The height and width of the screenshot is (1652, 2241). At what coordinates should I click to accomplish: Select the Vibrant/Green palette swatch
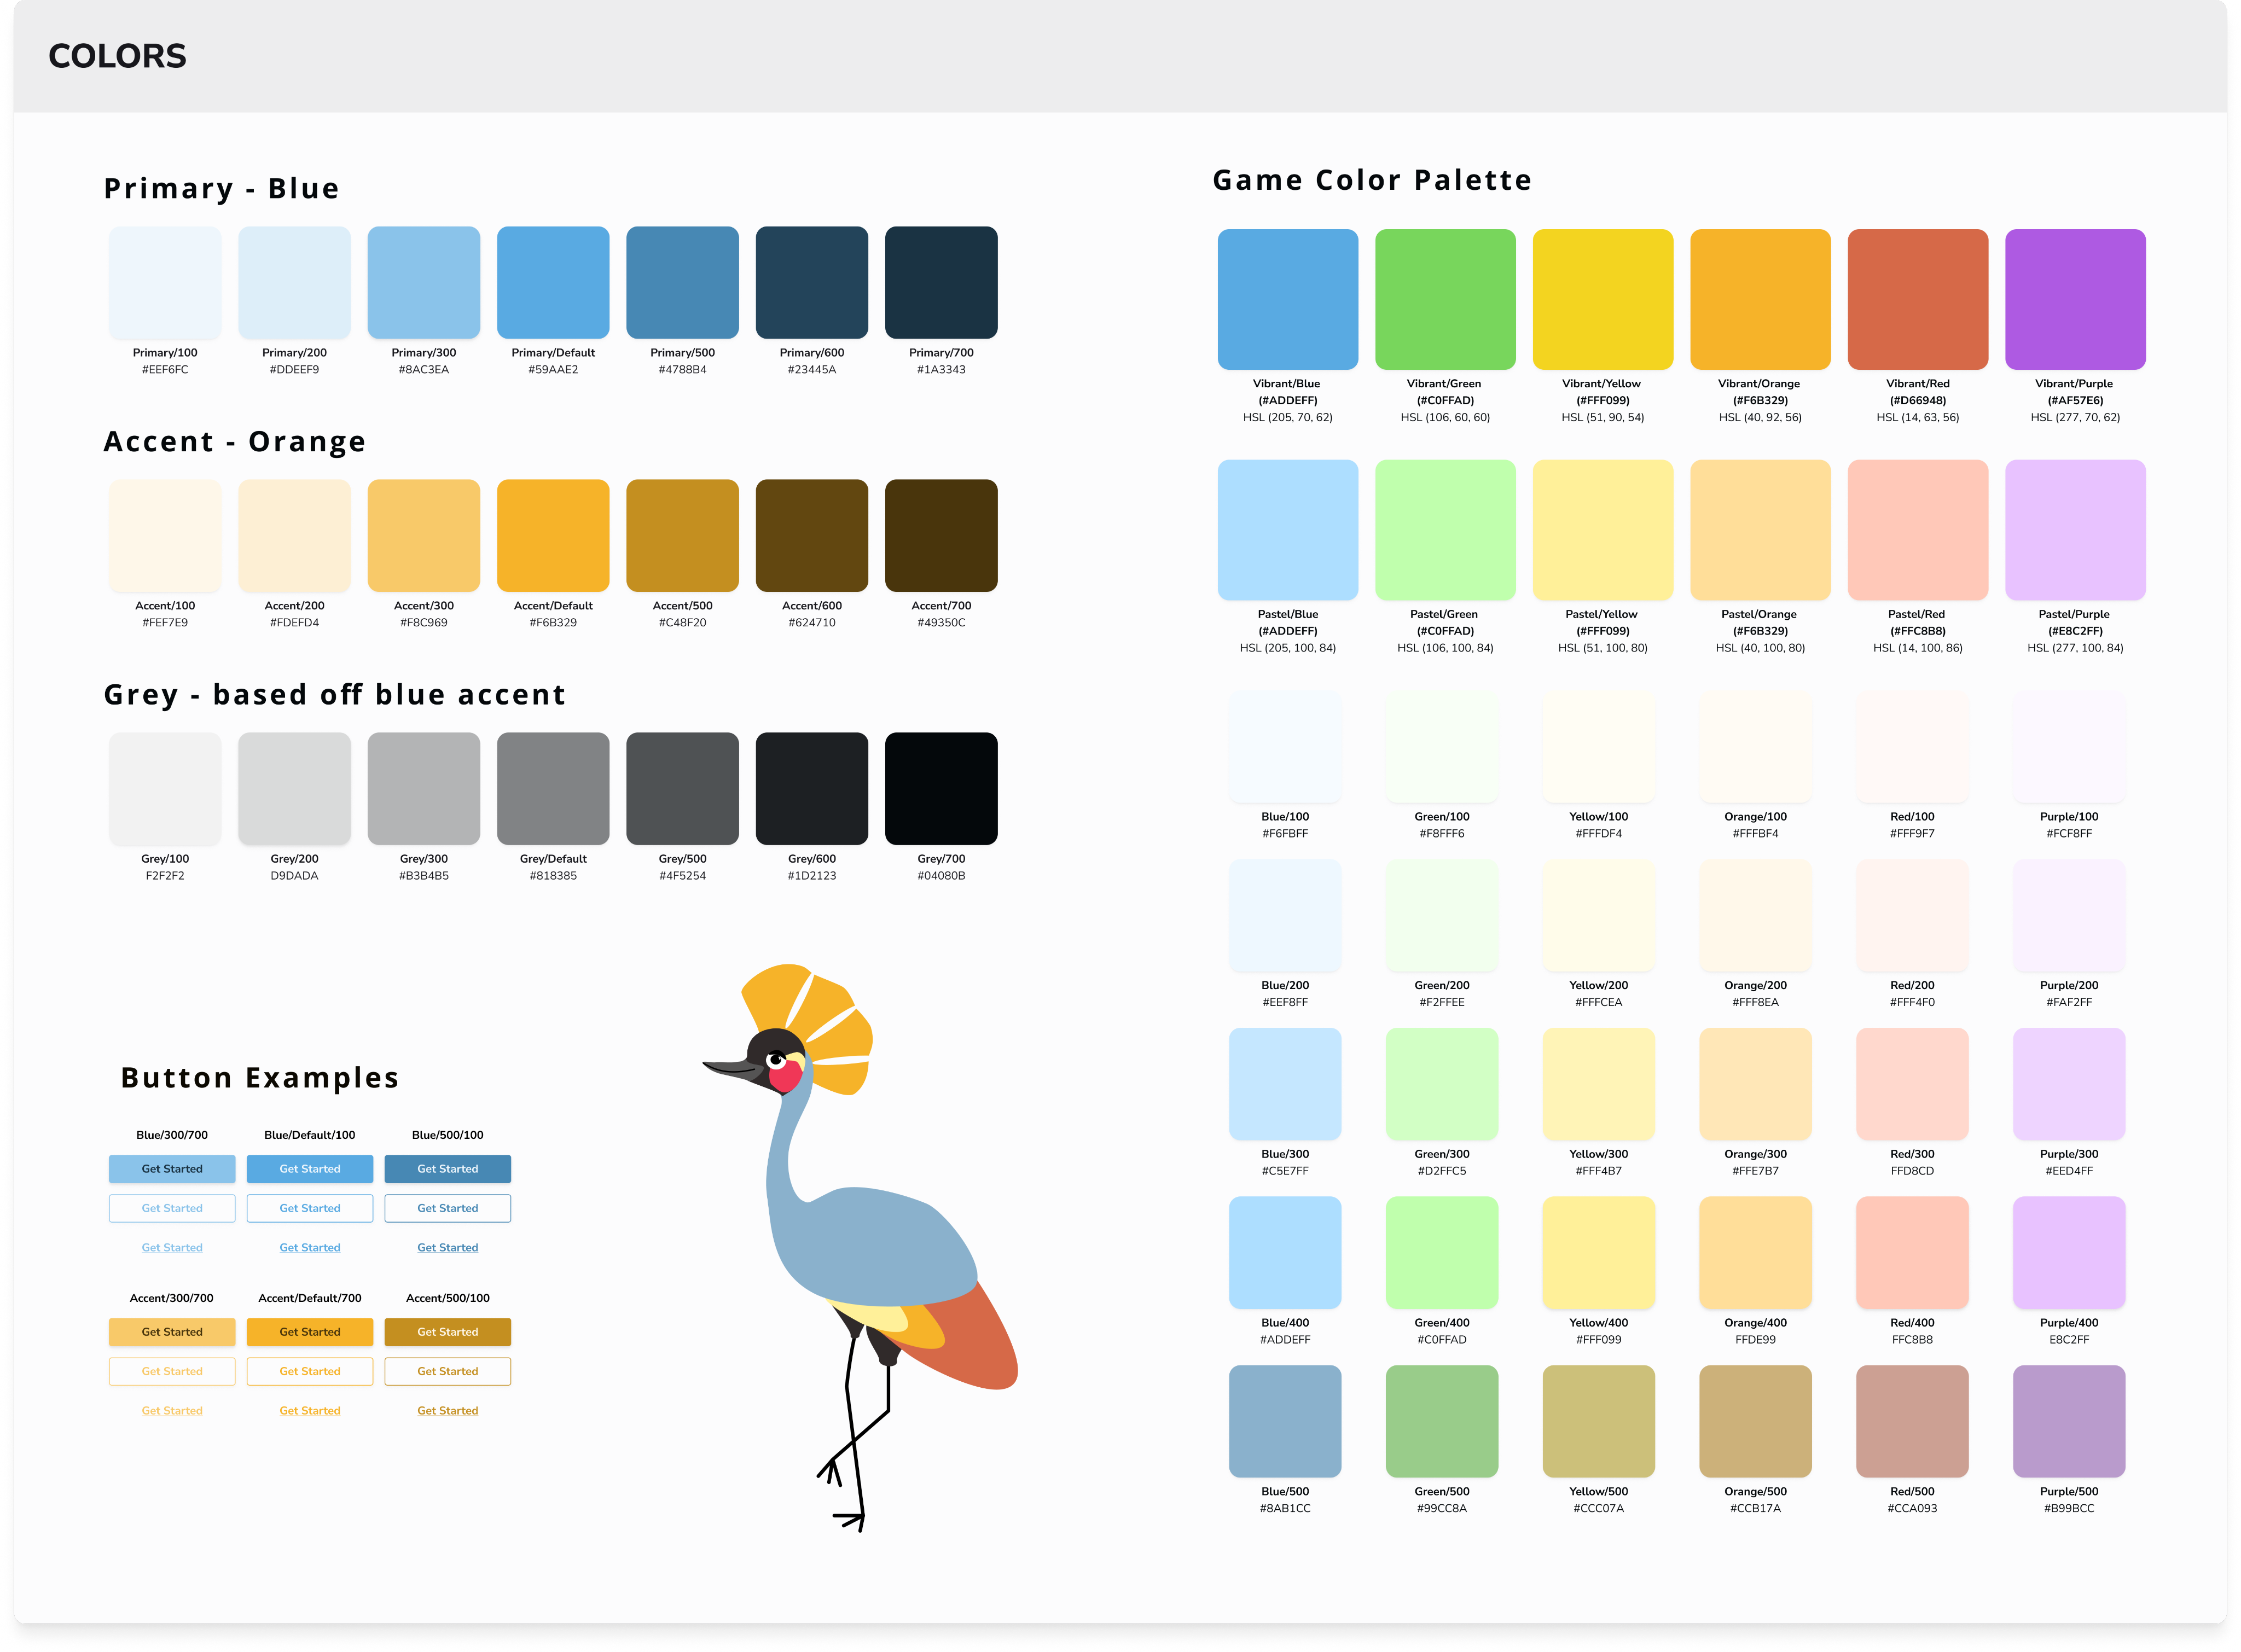pyautogui.click(x=1445, y=299)
